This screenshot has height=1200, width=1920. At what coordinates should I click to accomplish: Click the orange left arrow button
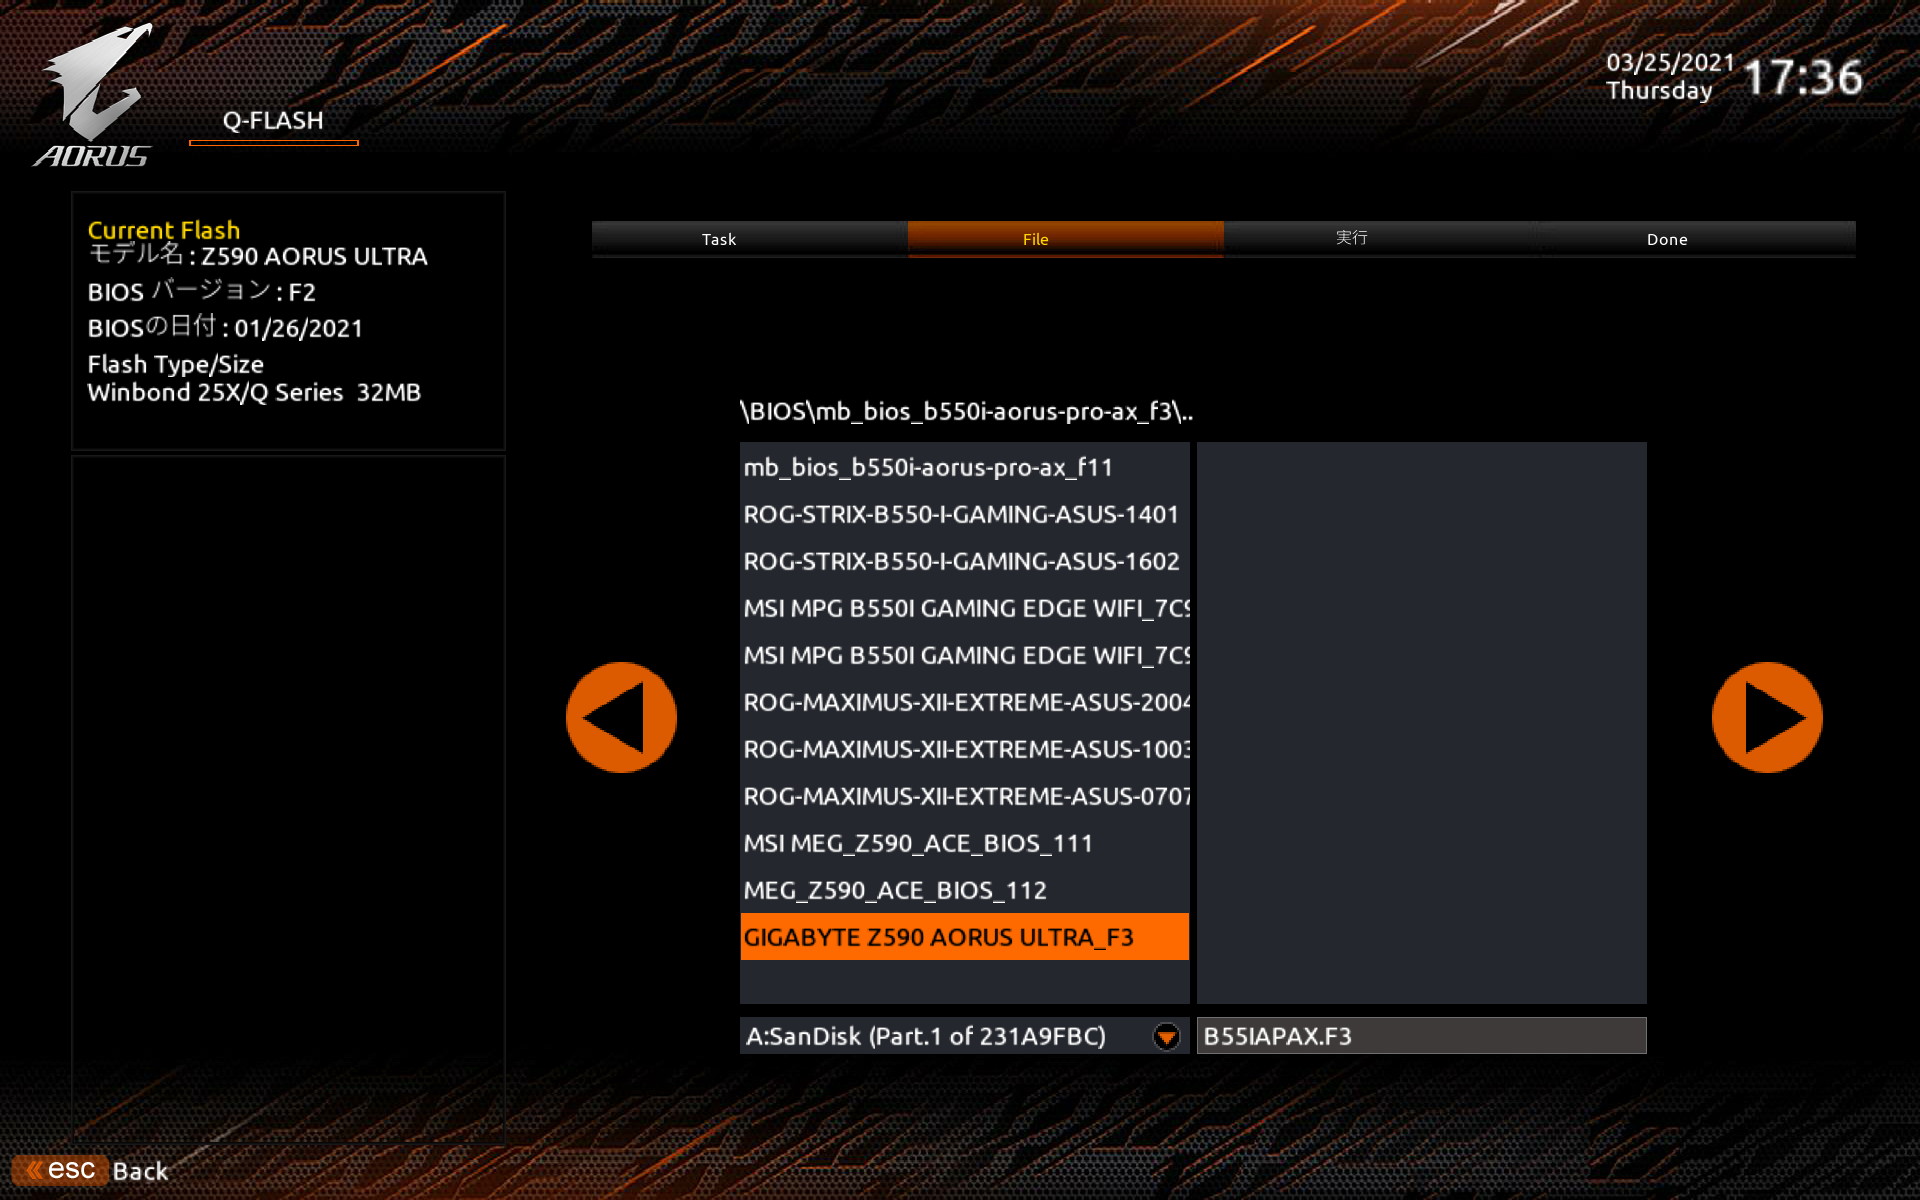[621, 717]
